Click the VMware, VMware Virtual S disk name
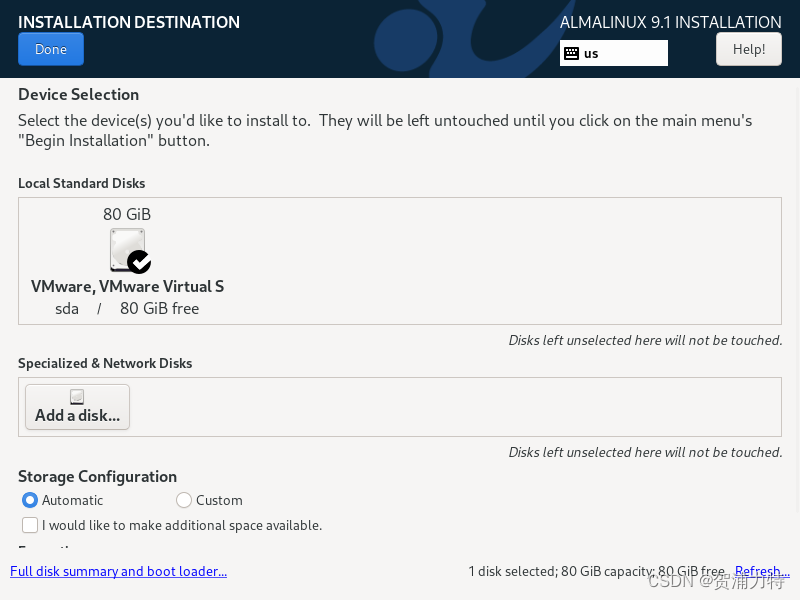 (x=128, y=287)
